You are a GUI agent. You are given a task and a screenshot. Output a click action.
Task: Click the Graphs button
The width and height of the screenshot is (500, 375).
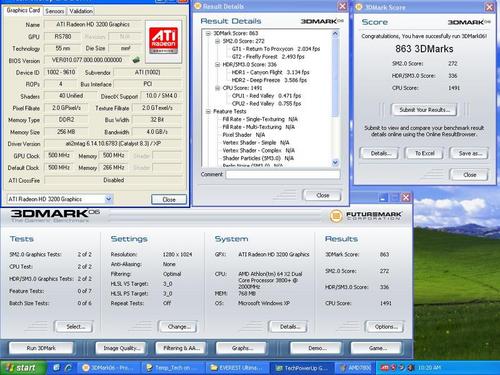241,348
